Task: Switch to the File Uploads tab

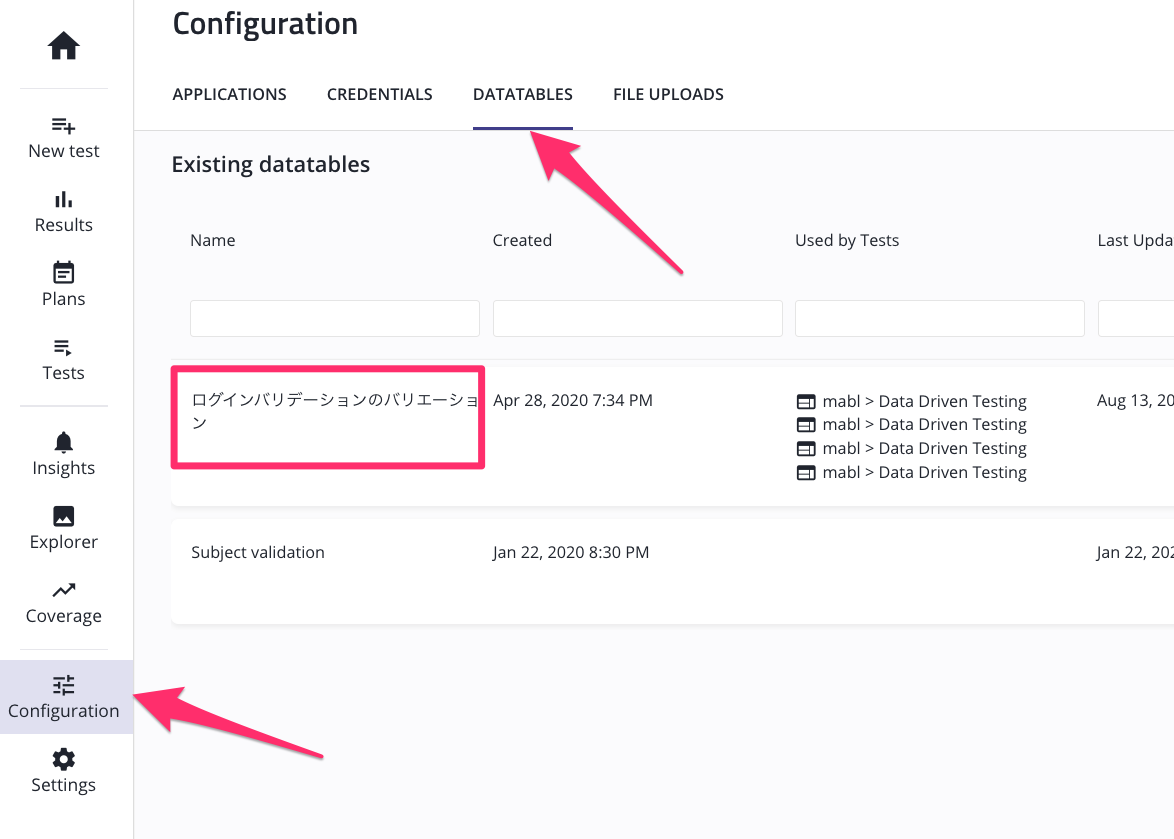Action: [x=668, y=94]
